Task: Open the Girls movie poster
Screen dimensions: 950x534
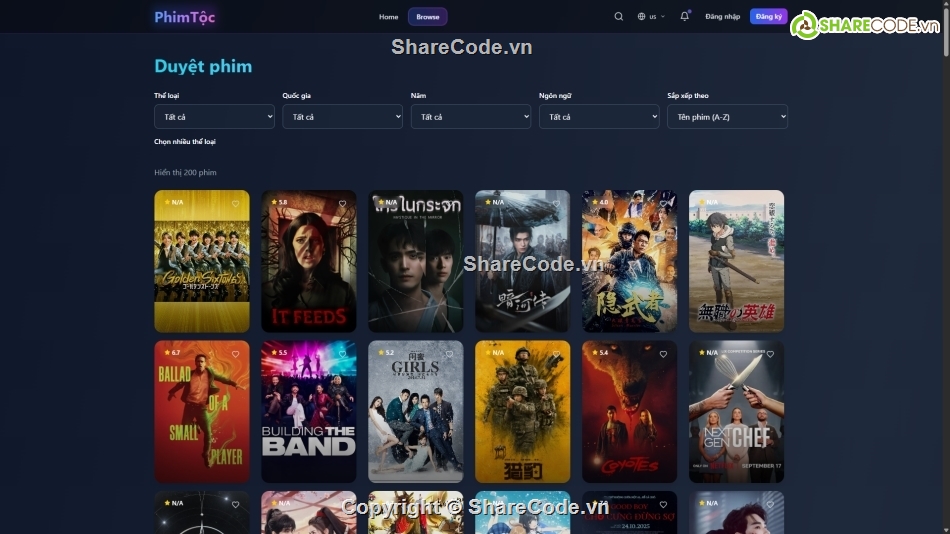Action: (416, 412)
